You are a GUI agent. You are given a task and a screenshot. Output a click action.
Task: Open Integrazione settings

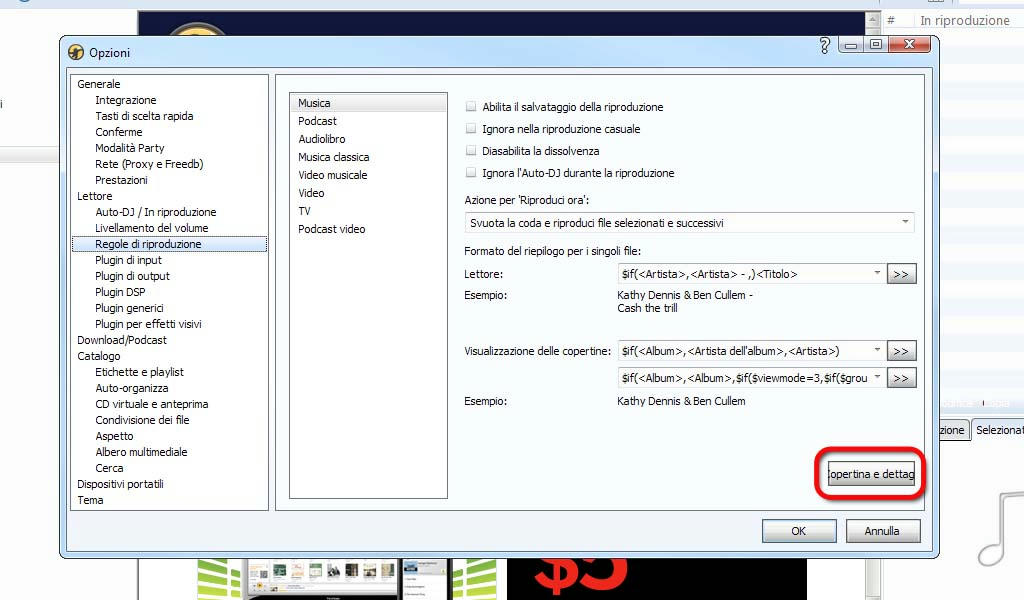[125, 100]
